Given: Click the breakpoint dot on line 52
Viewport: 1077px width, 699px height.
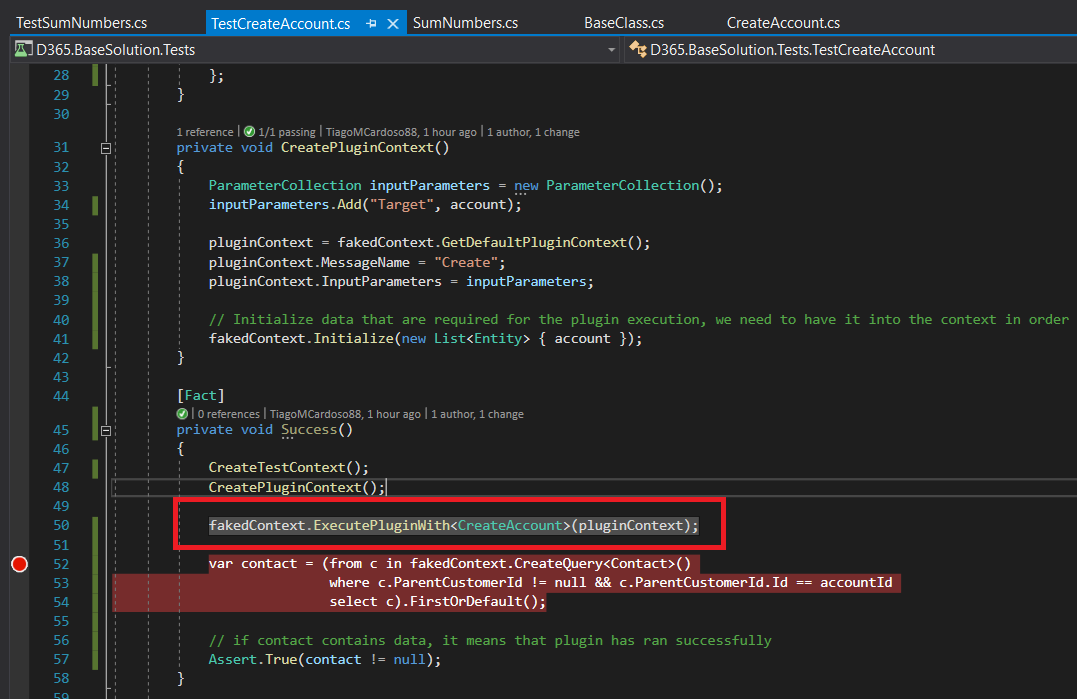Looking at the screenshot, I should click(18, 565).
